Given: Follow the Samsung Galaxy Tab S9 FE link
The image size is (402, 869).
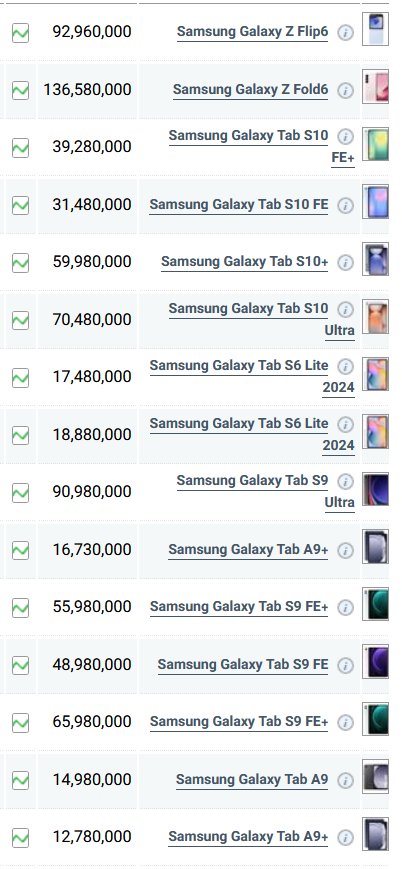Looking at the screenshot, I should click(x=243, y=664).
